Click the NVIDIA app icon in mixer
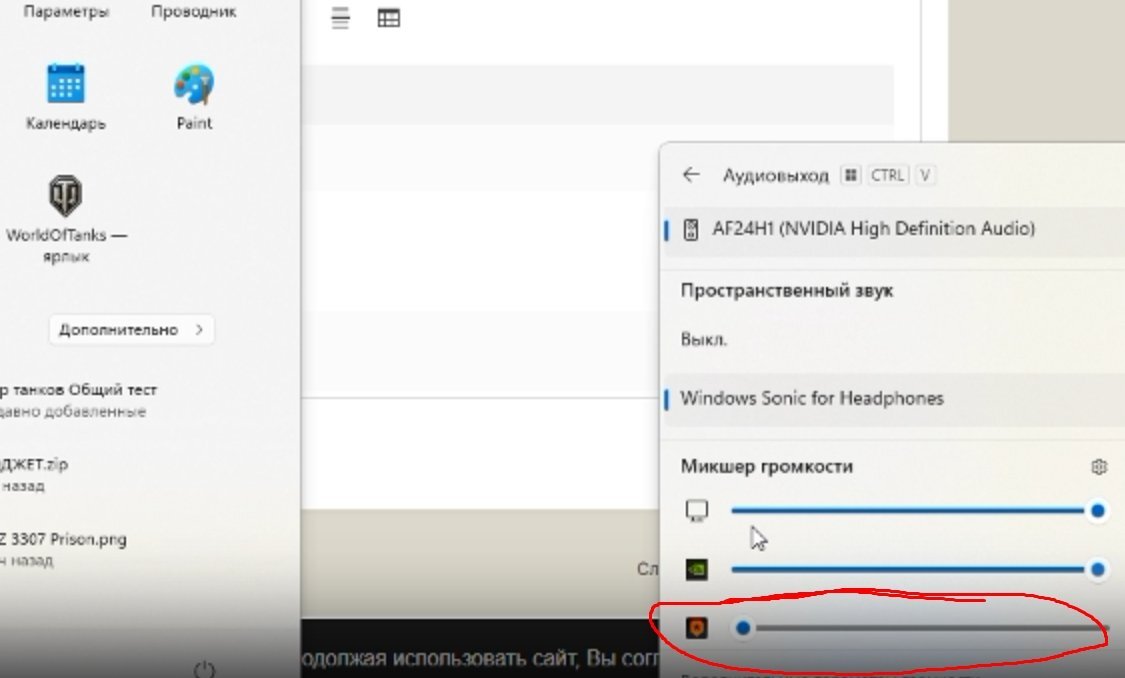1125x678 pixels. click(697, 570)
